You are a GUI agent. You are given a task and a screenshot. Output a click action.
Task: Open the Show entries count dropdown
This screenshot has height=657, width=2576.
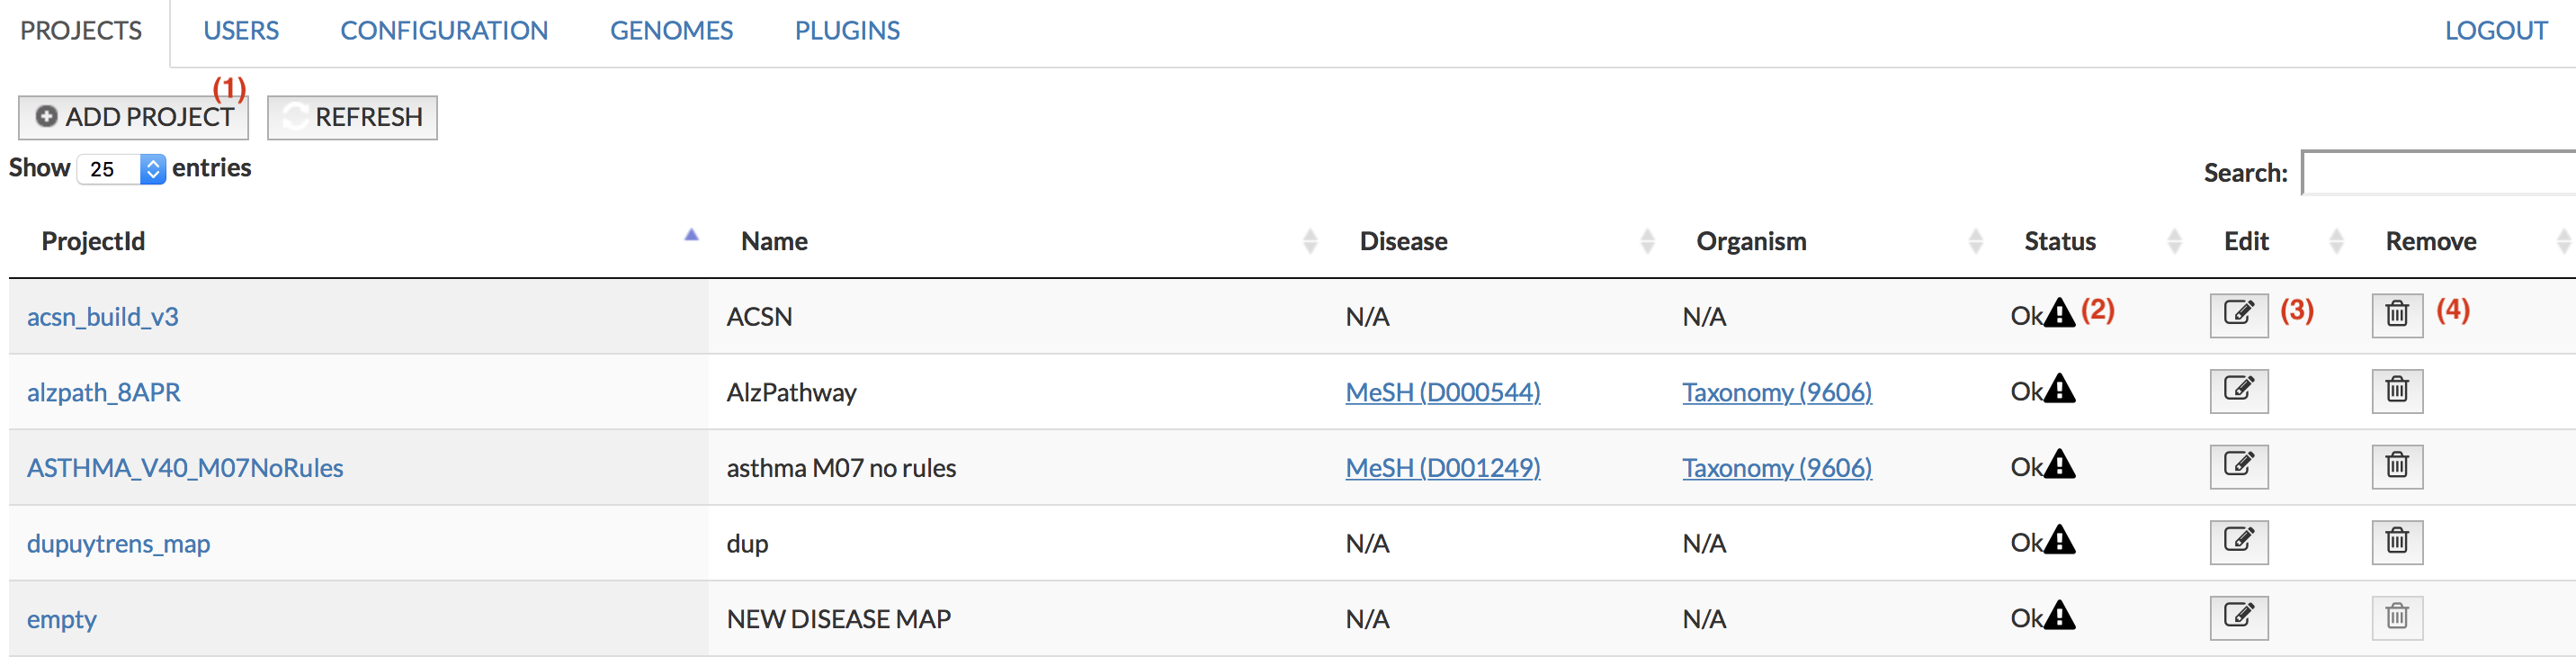coord(121,169)
